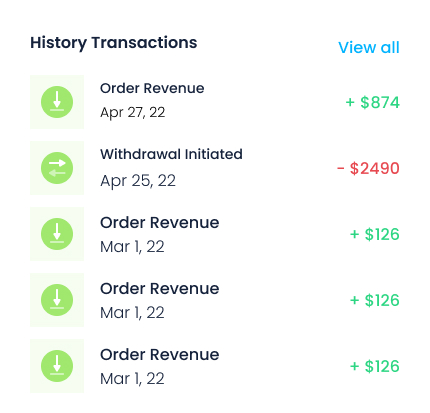Click the Mar 1, 22 date in last row
Image resolution: width=430 pixels, height=413 pixels.
132,379
